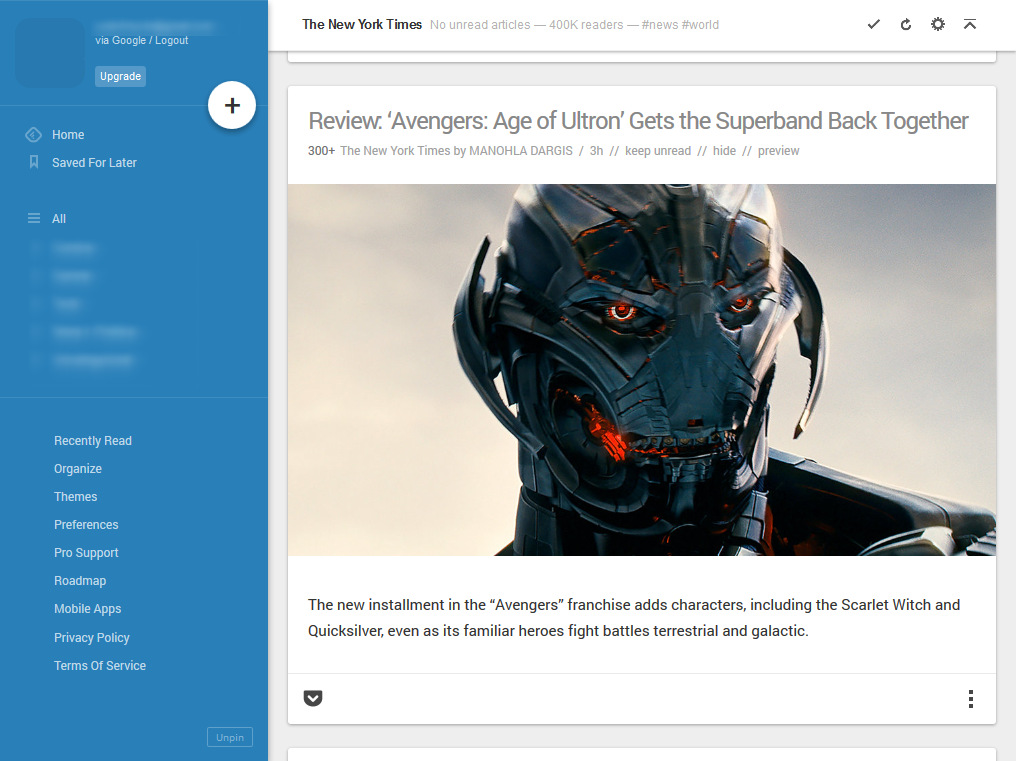Mark all articles as read
The image size is (1016, 761).
[873, 23]
